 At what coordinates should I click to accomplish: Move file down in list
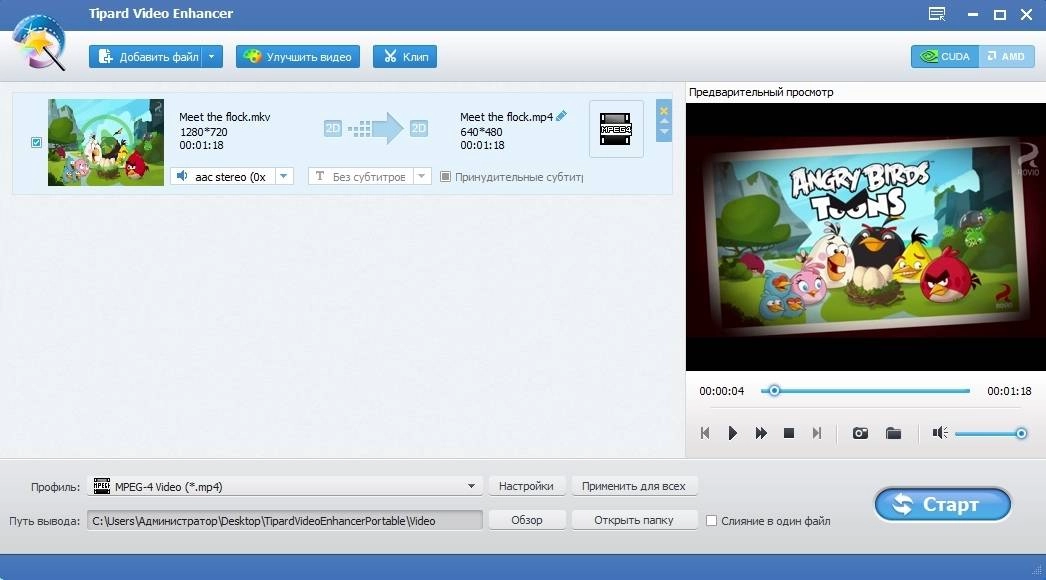pos(664,131)
